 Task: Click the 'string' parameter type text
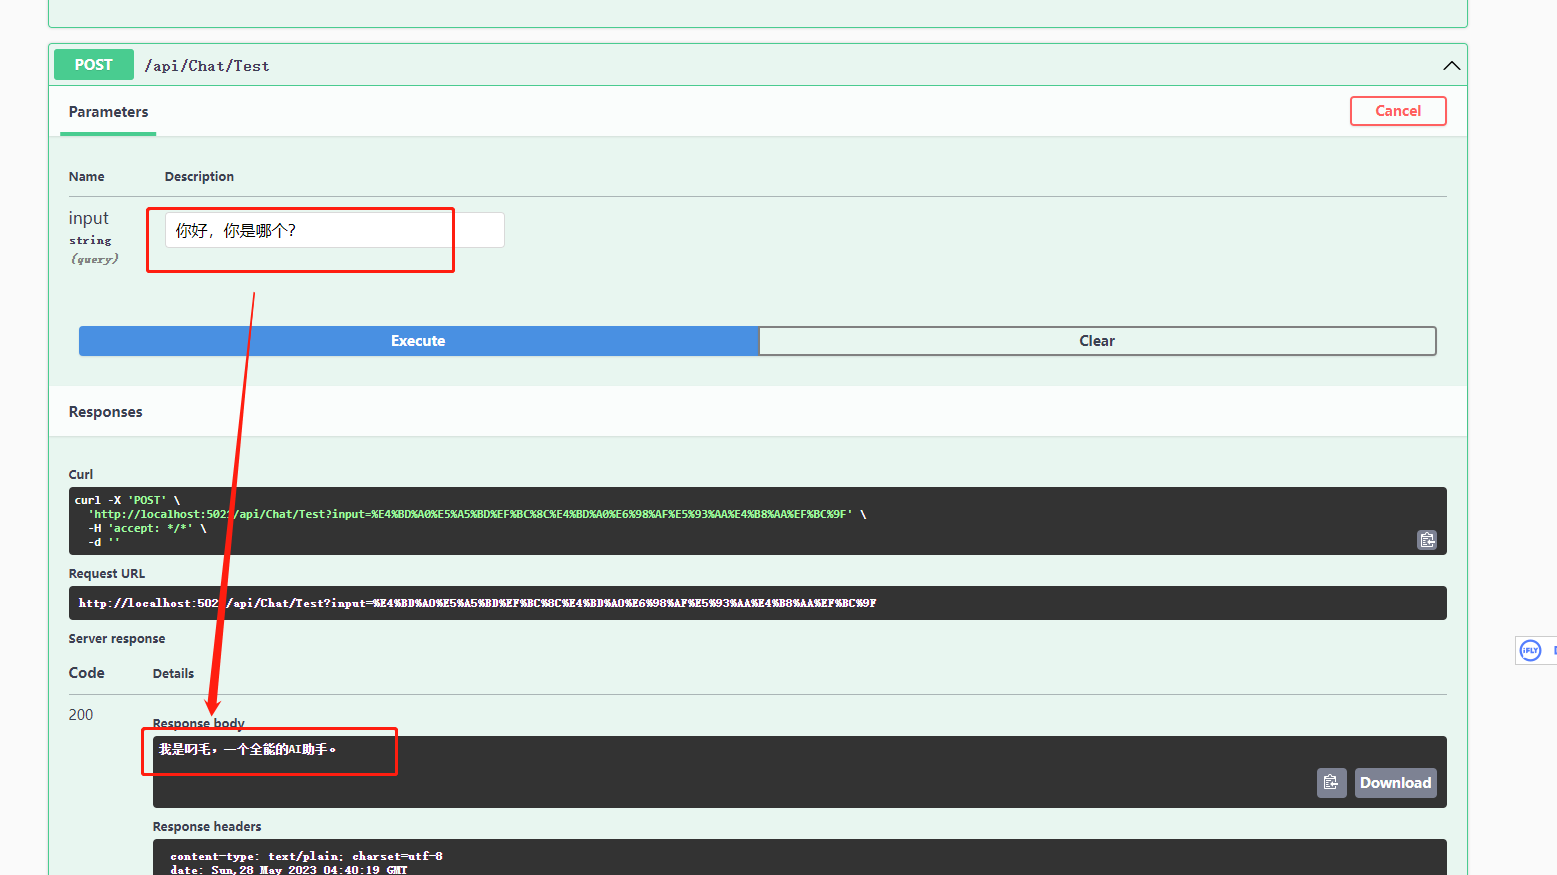(90, 241)
